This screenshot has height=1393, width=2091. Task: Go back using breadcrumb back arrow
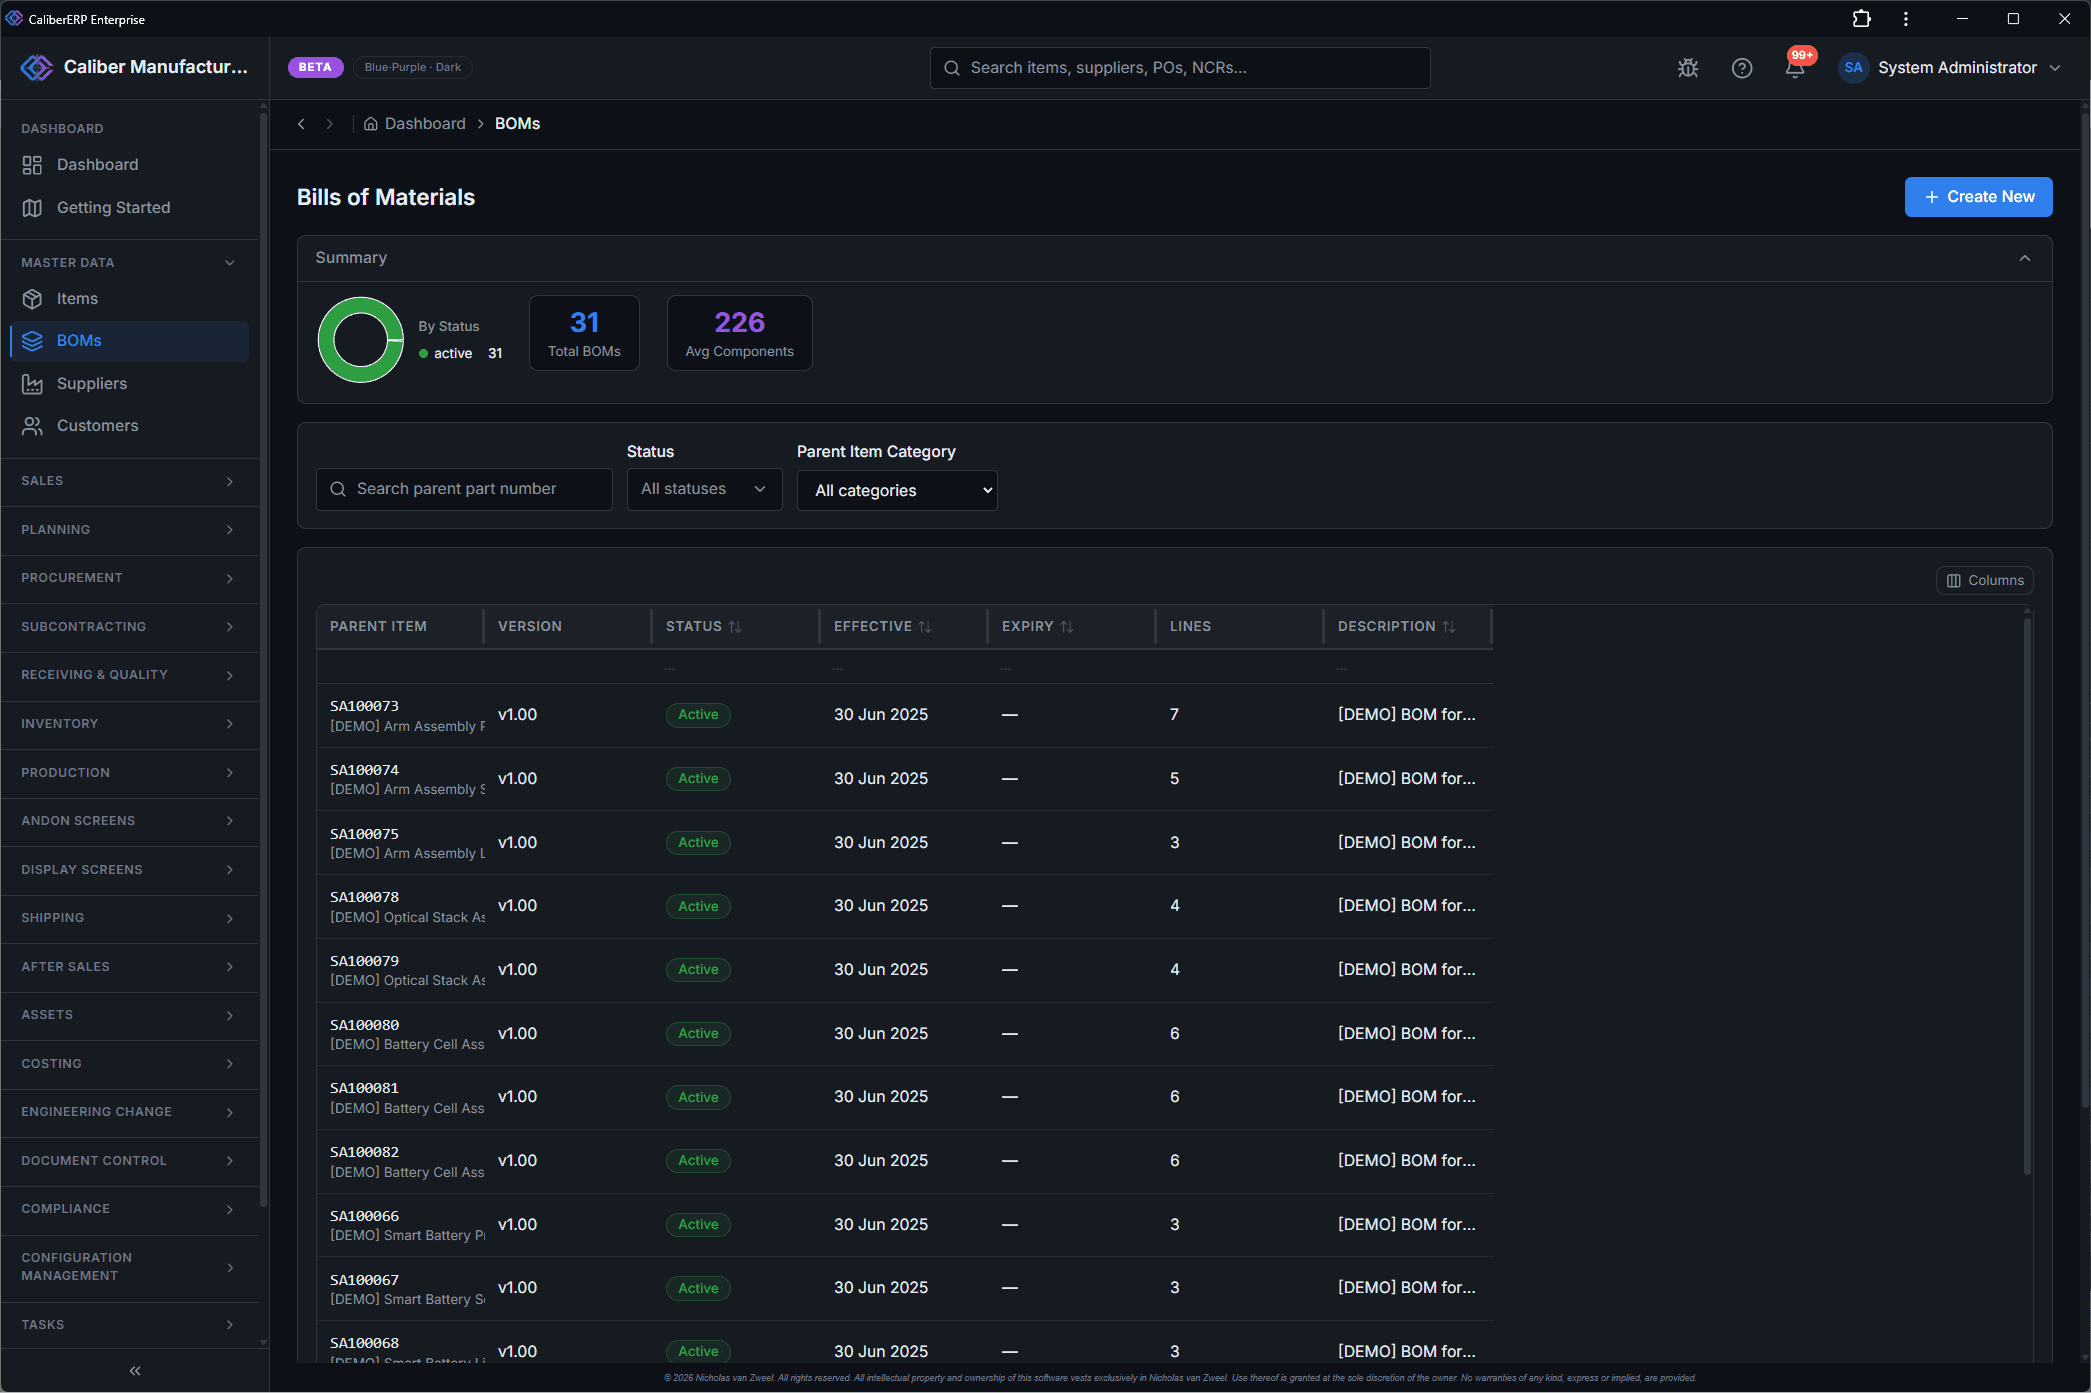301,124
